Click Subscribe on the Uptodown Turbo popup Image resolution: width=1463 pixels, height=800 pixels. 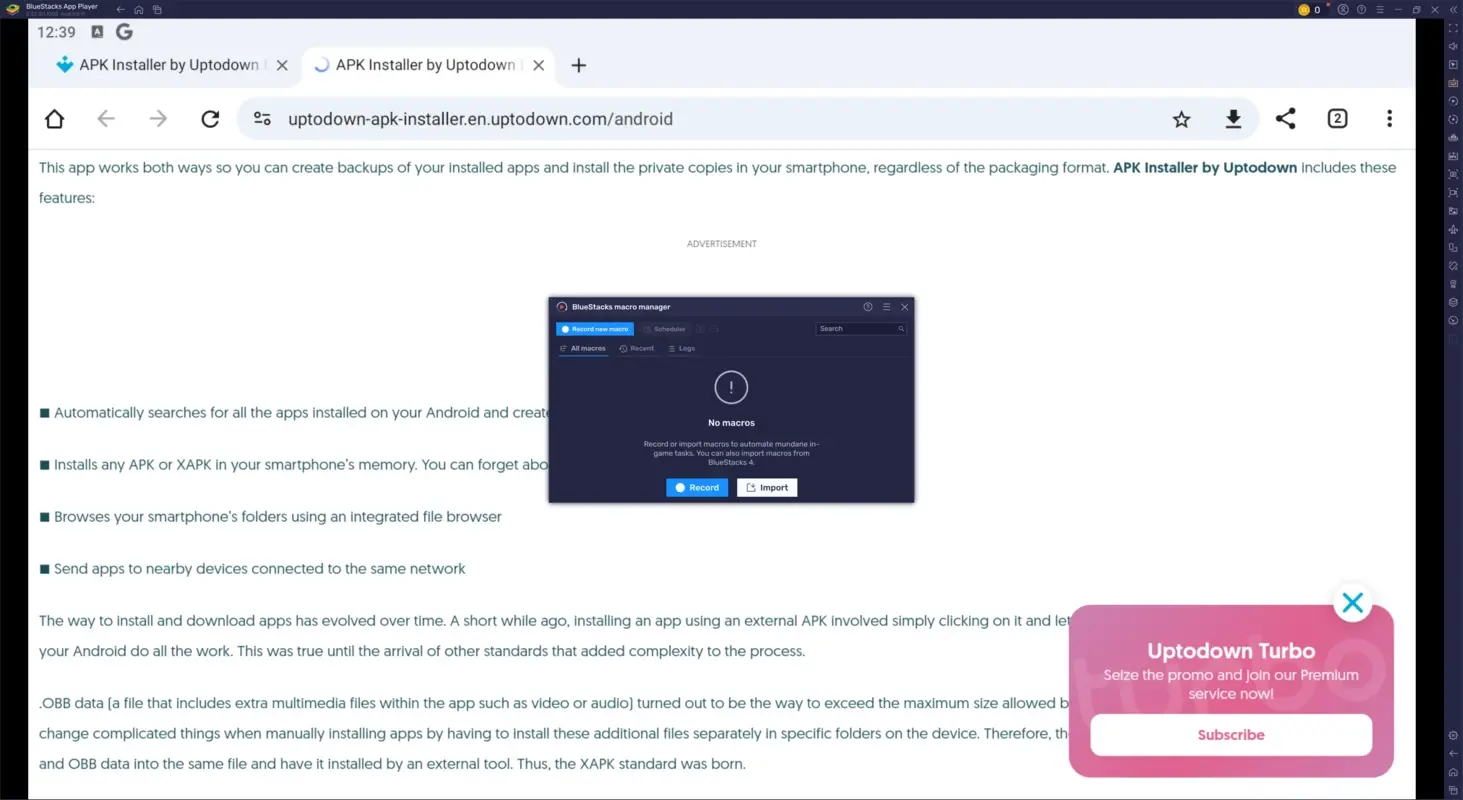coord(1230,735)
